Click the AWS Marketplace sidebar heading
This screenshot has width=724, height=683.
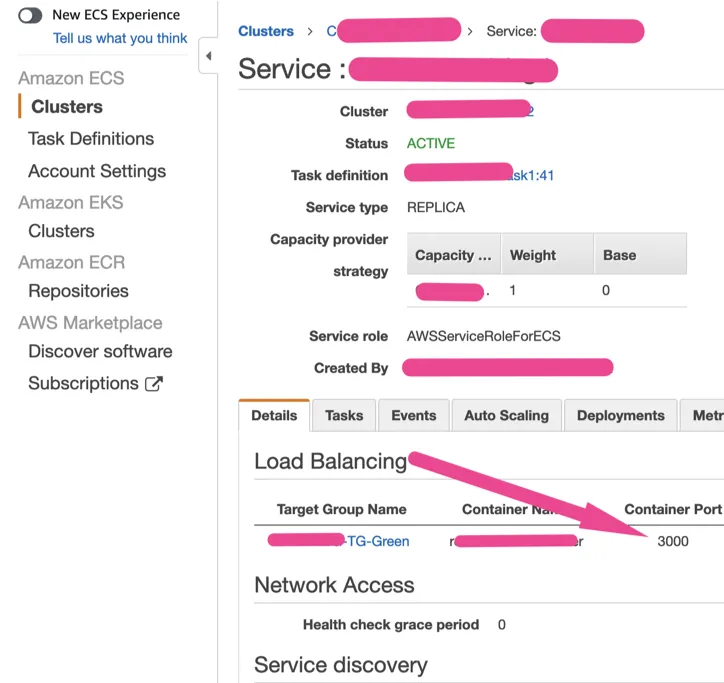(x=90, y=322)
